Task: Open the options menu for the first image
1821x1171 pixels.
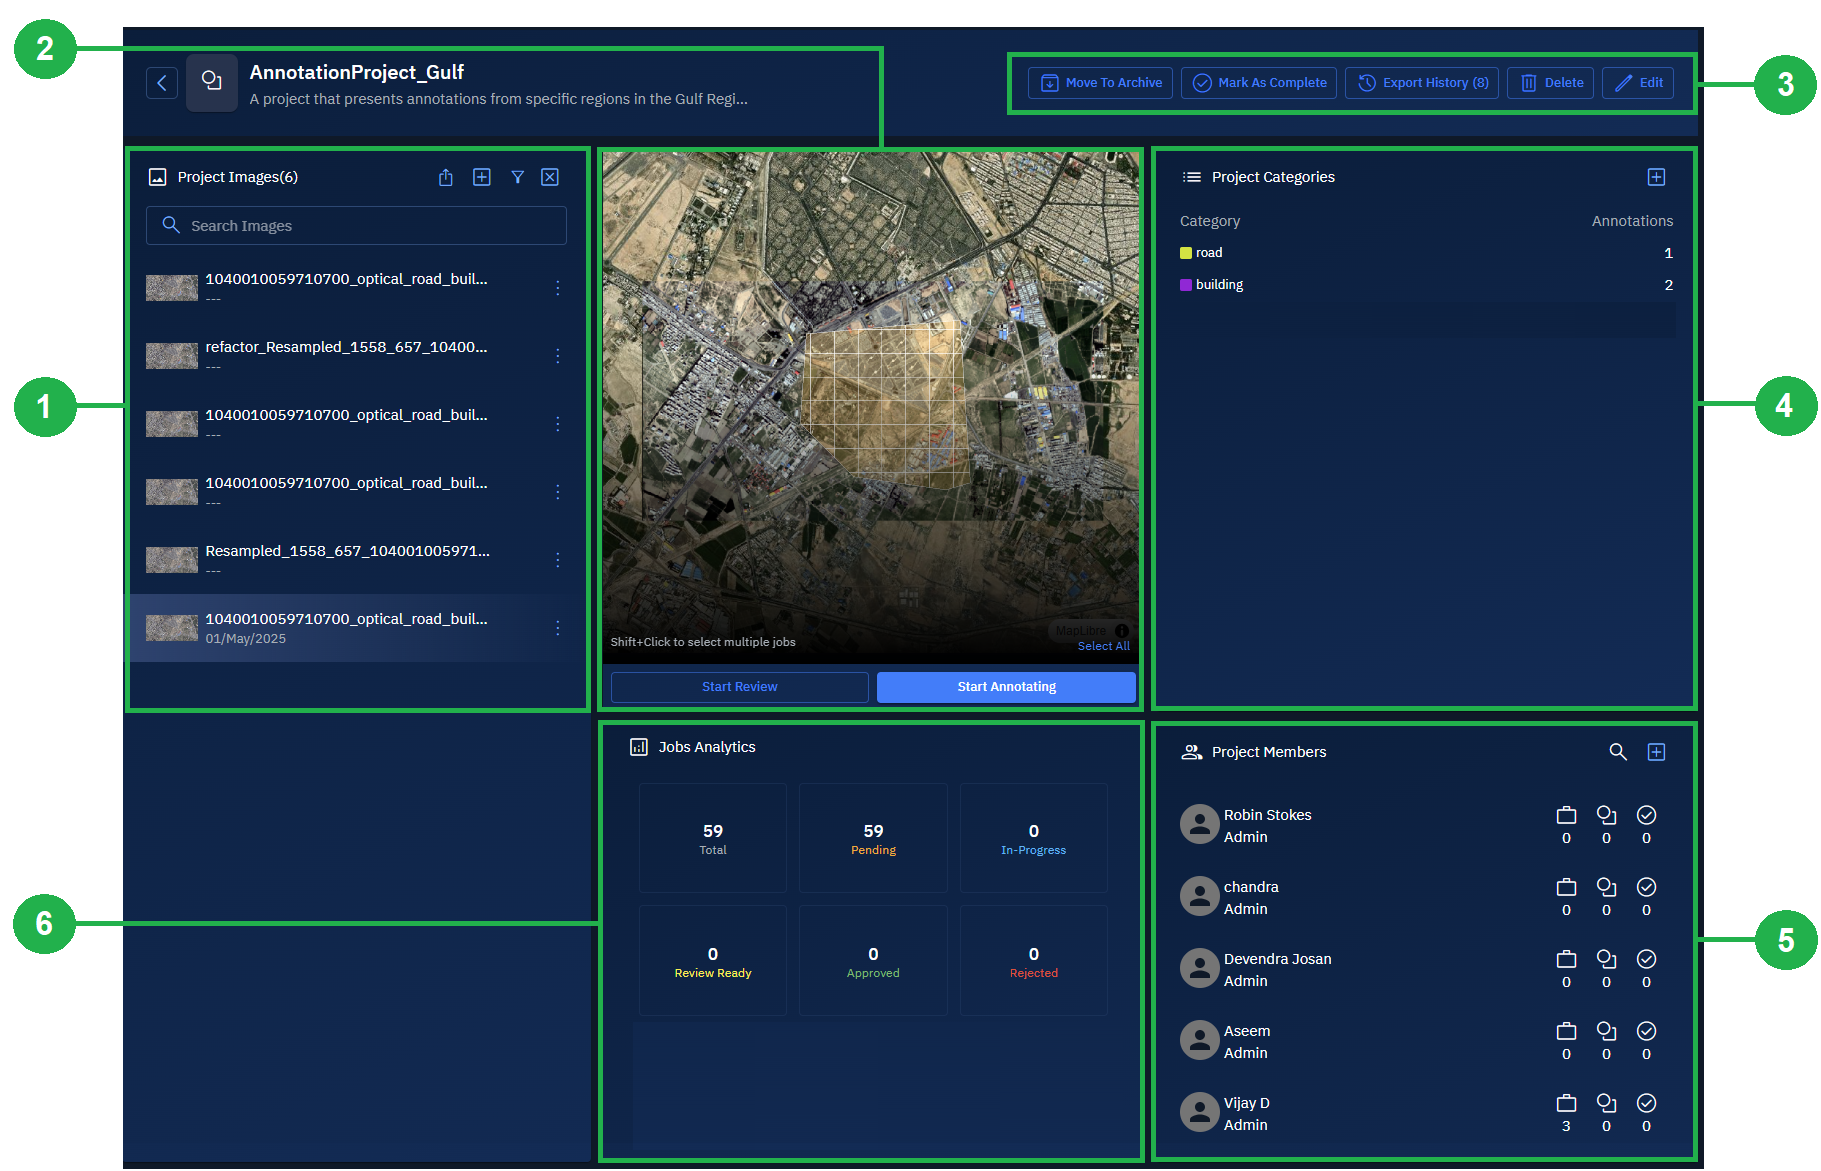Action: (x=558, y=288)
